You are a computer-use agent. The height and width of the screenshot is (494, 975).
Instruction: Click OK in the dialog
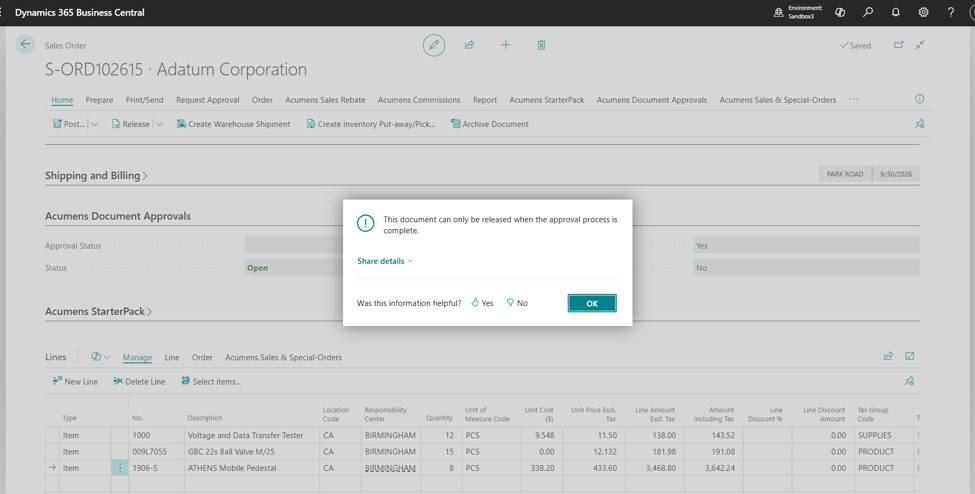[x=592, y=303]
